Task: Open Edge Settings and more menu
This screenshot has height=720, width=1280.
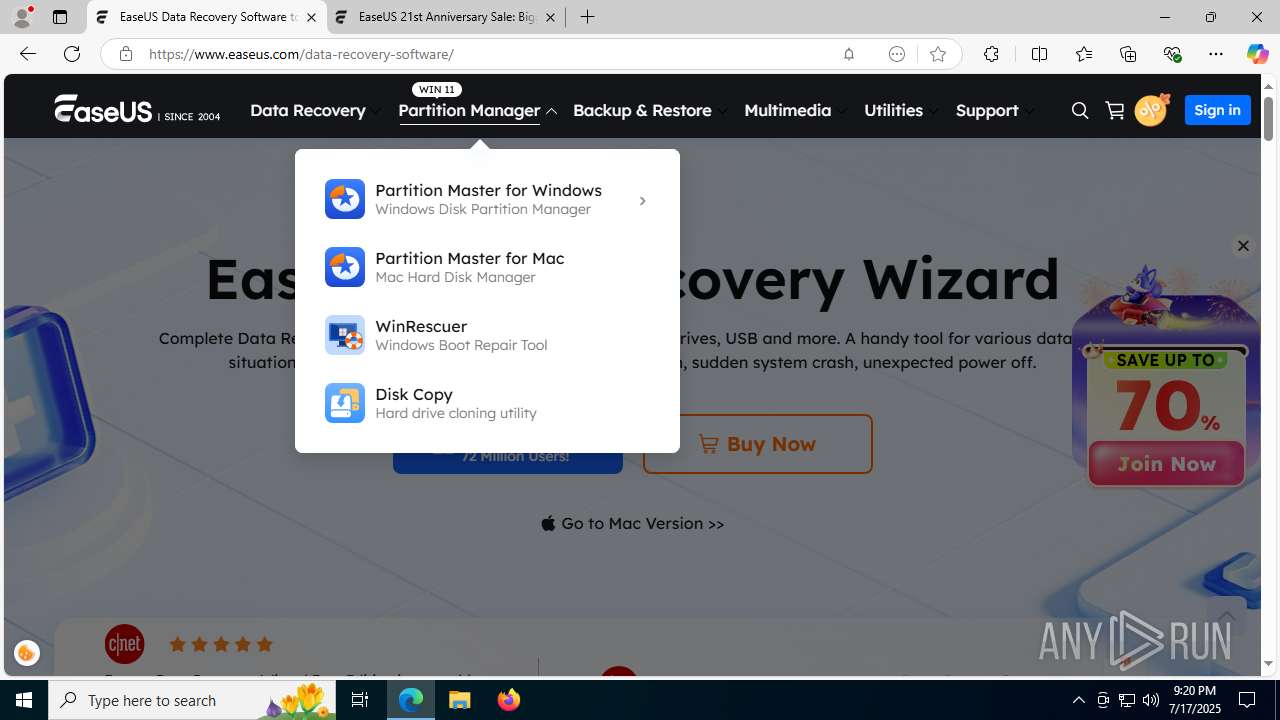Action: pos(1216,54)
